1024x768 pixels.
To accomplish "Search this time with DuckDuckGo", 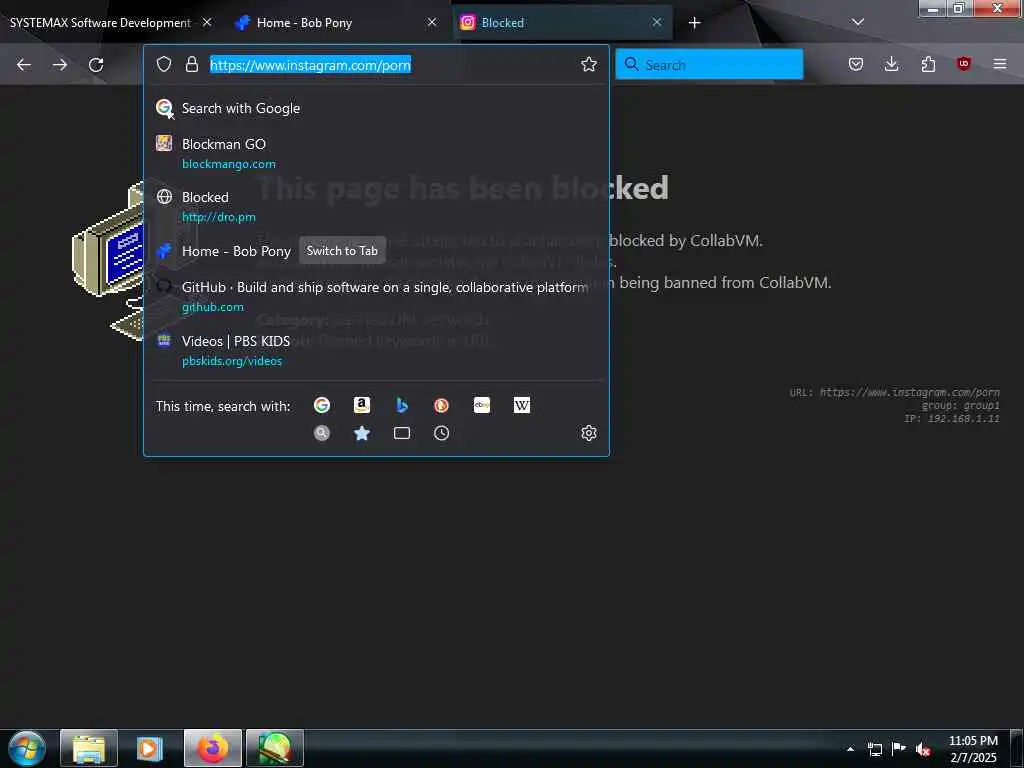I will pyautogui.click(x=441, y=405).
